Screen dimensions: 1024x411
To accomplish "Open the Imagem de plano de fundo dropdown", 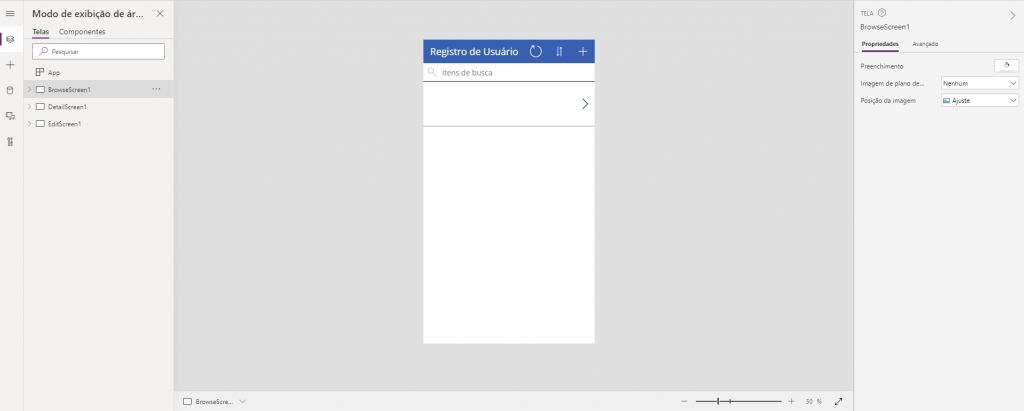I will click(x=979, y=83).
